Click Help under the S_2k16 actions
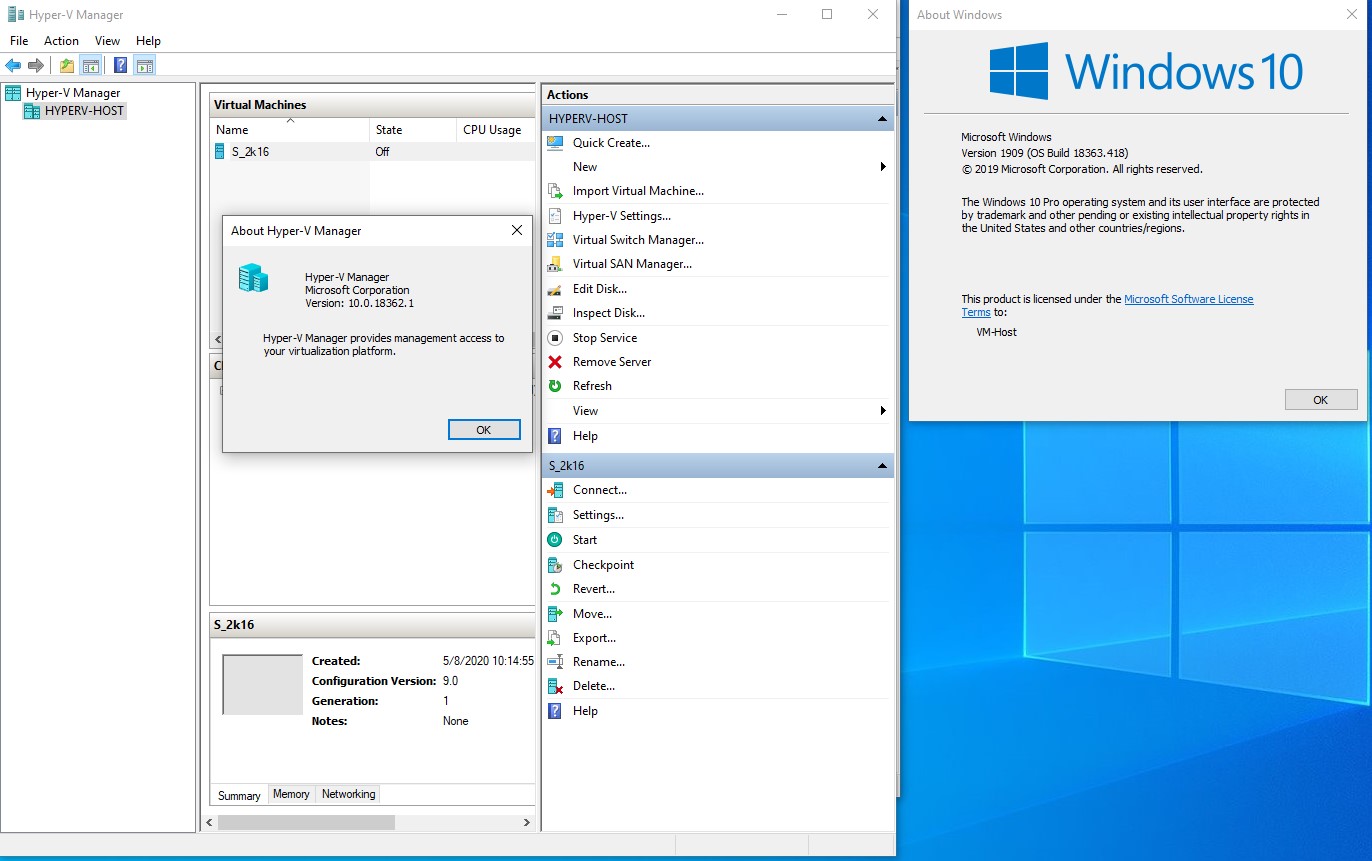The width and height of the screenshot is (1372, 861). (585, 711)
